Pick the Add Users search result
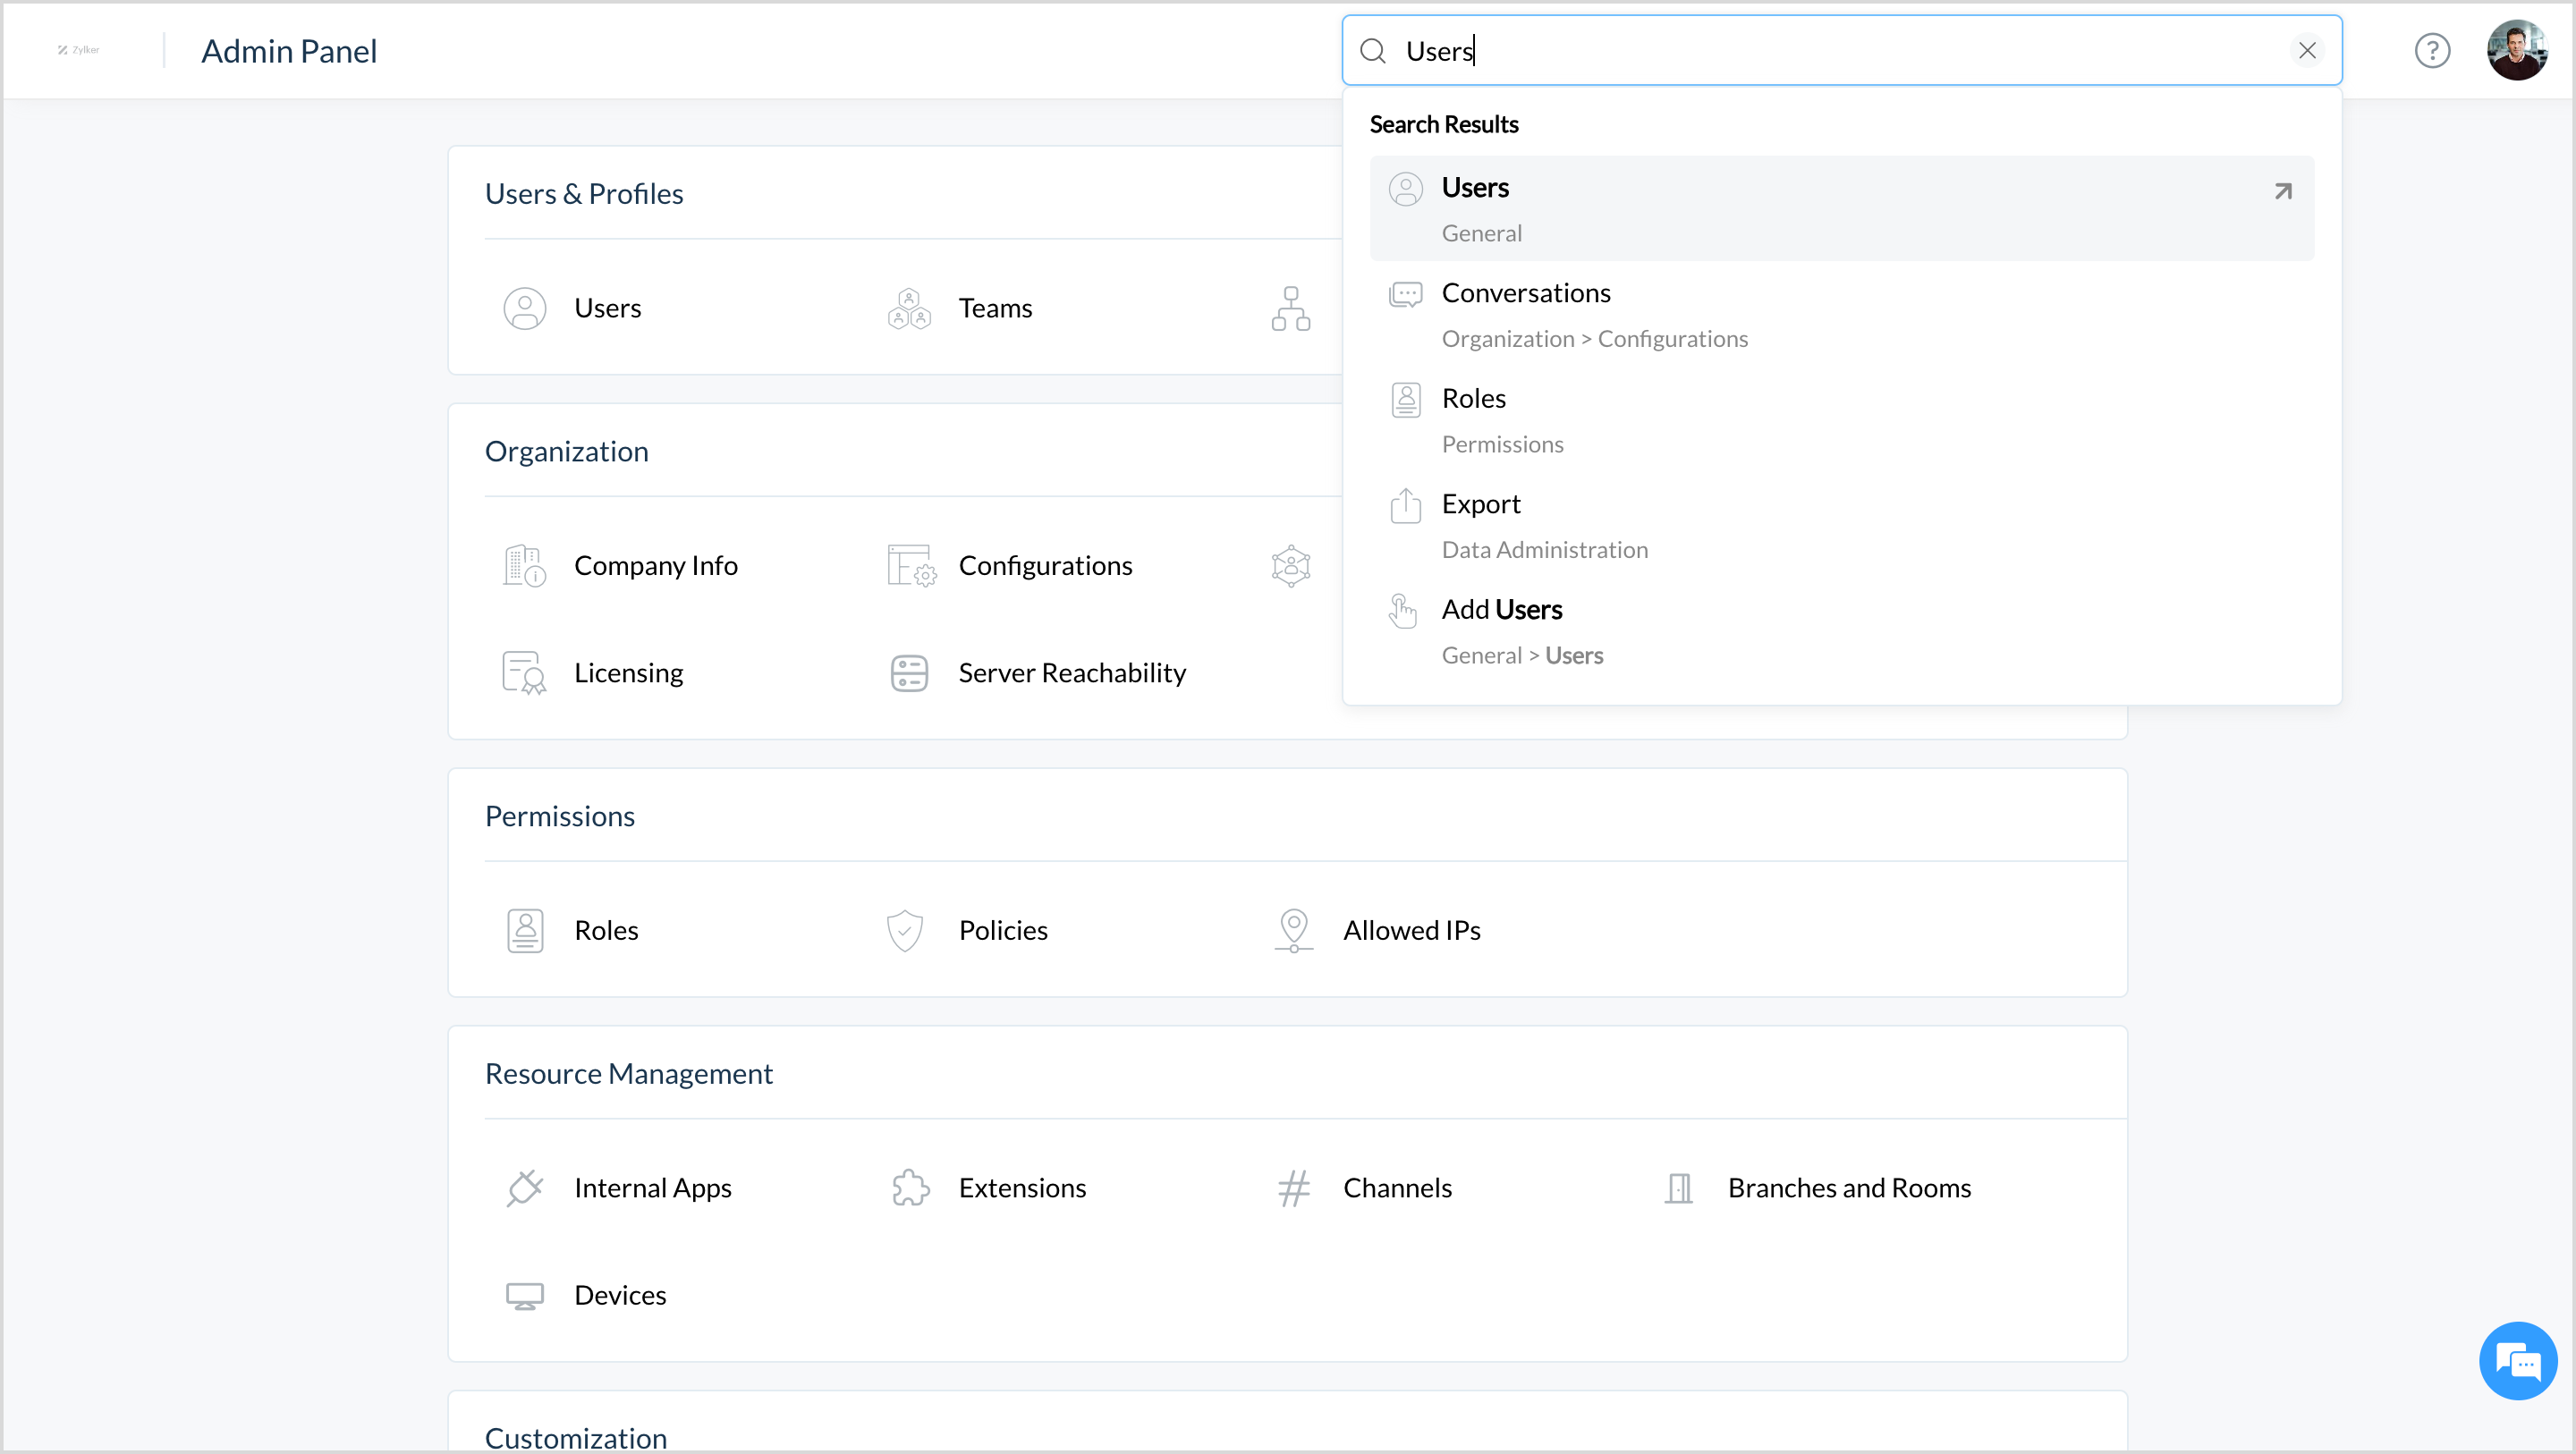Viewport: 2576px width, 1454px height. [1501, 610]
